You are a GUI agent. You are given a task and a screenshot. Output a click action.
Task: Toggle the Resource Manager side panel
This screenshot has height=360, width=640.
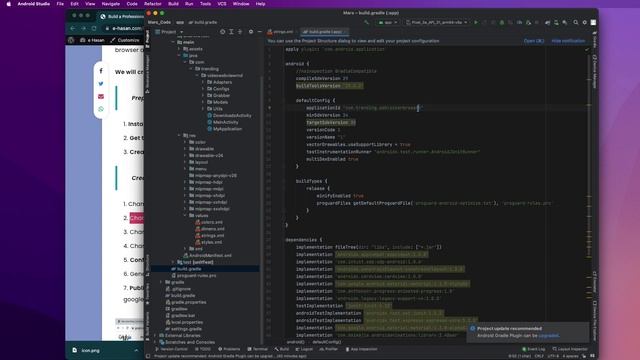[x=147, y=74]
